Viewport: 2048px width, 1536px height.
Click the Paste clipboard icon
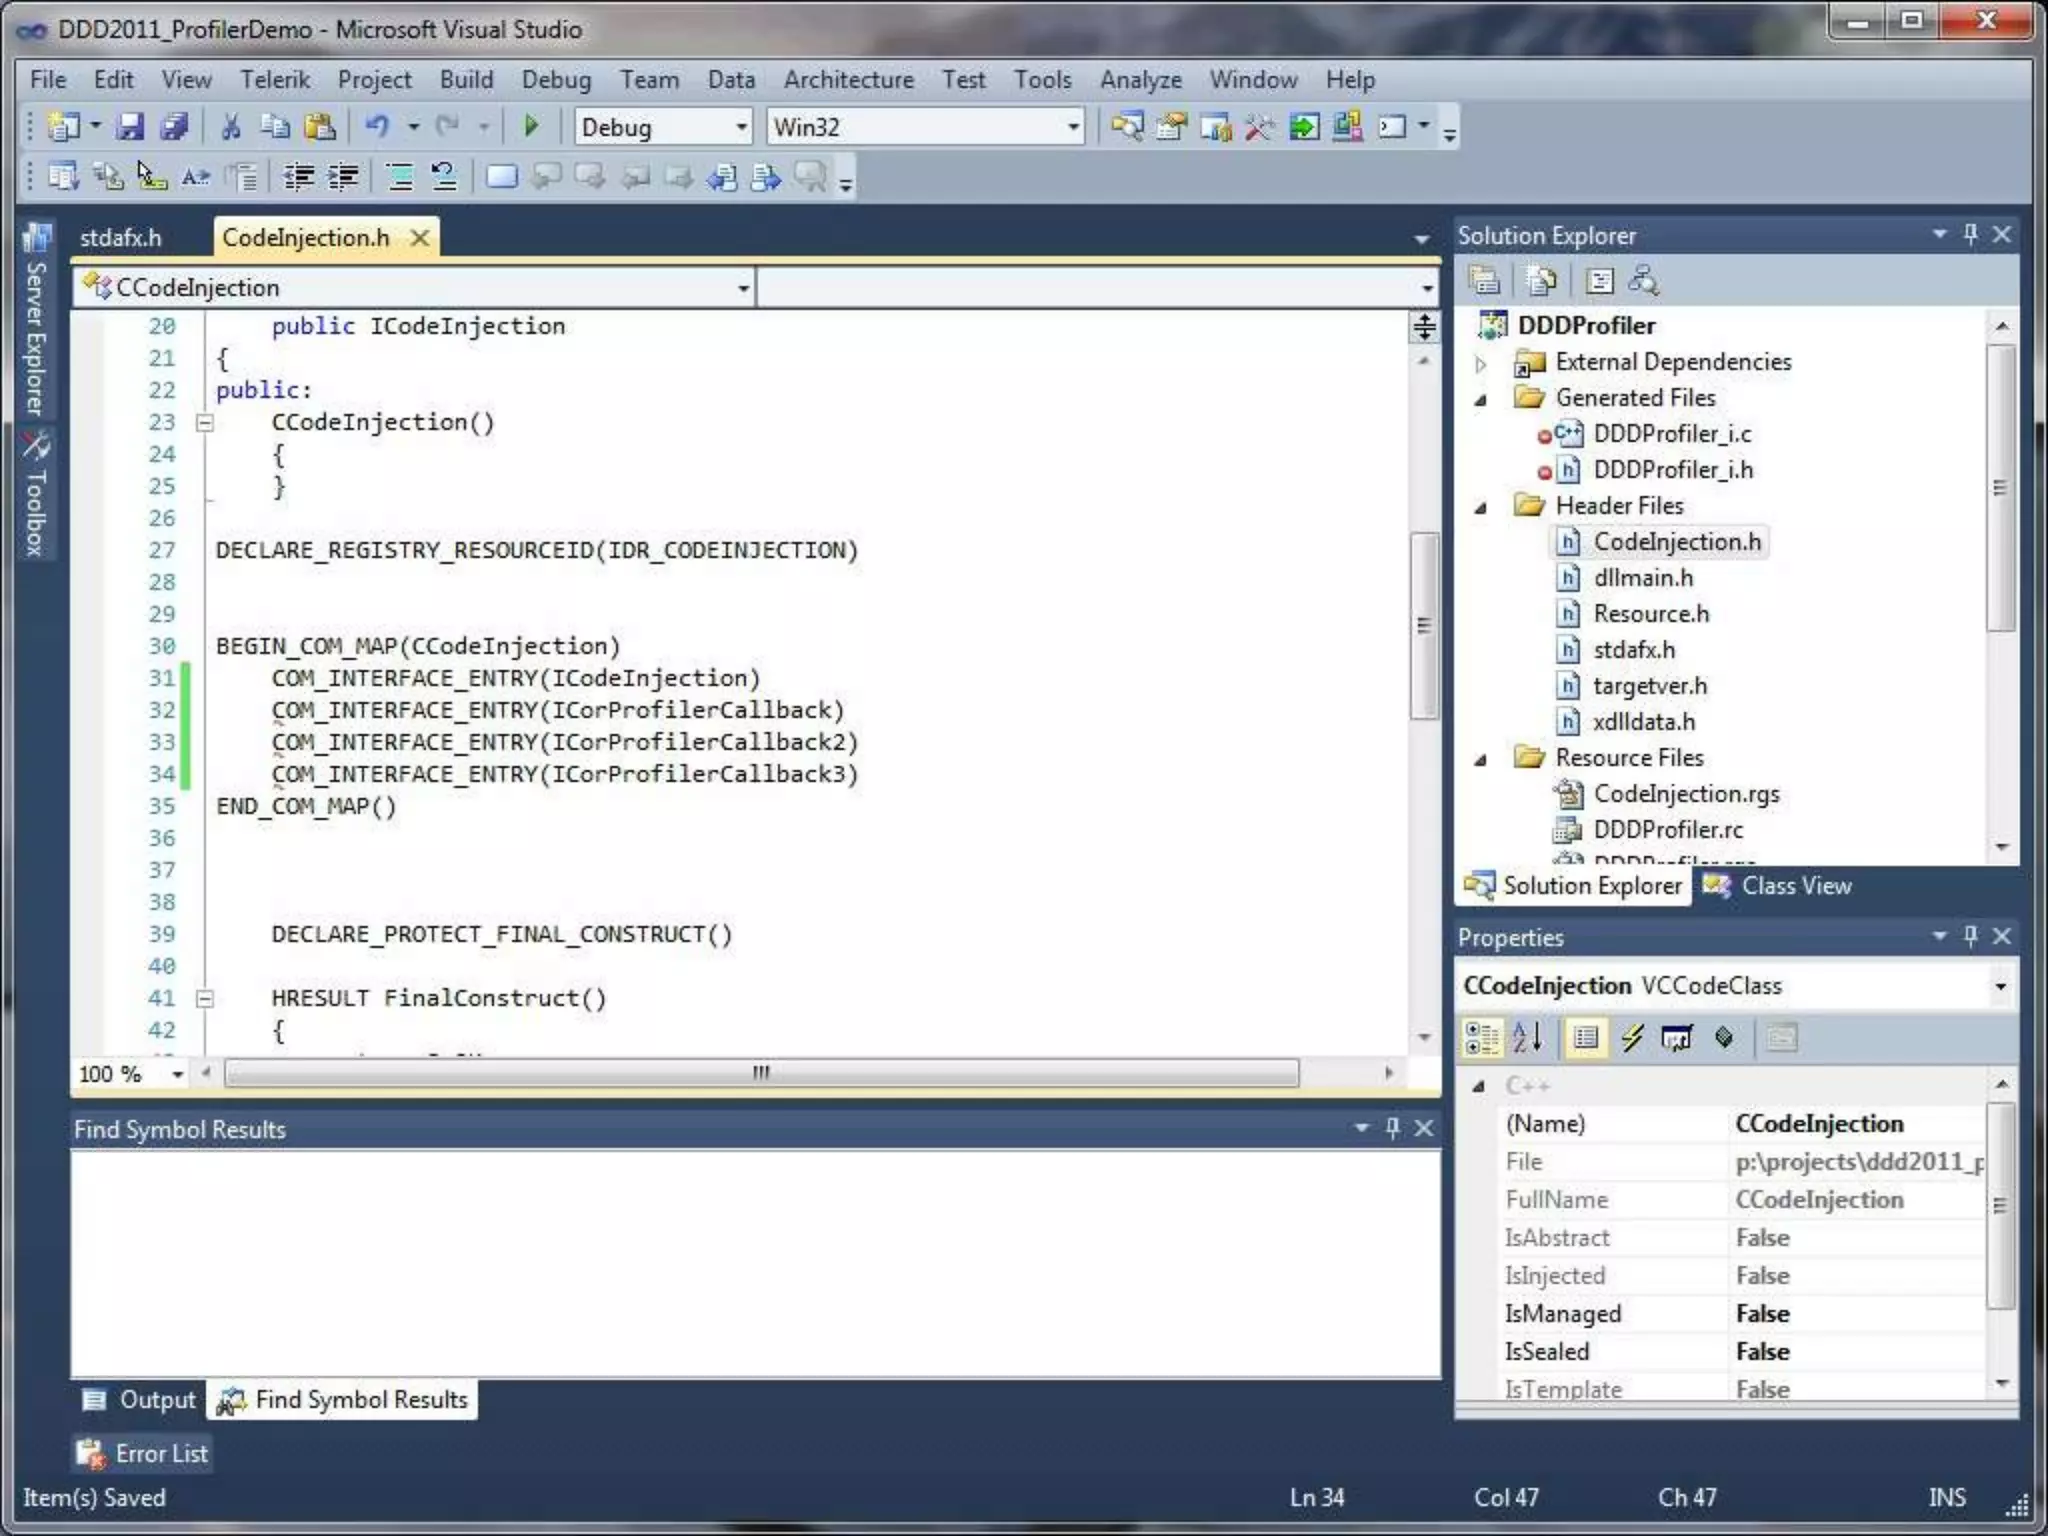tap(320, 127)
